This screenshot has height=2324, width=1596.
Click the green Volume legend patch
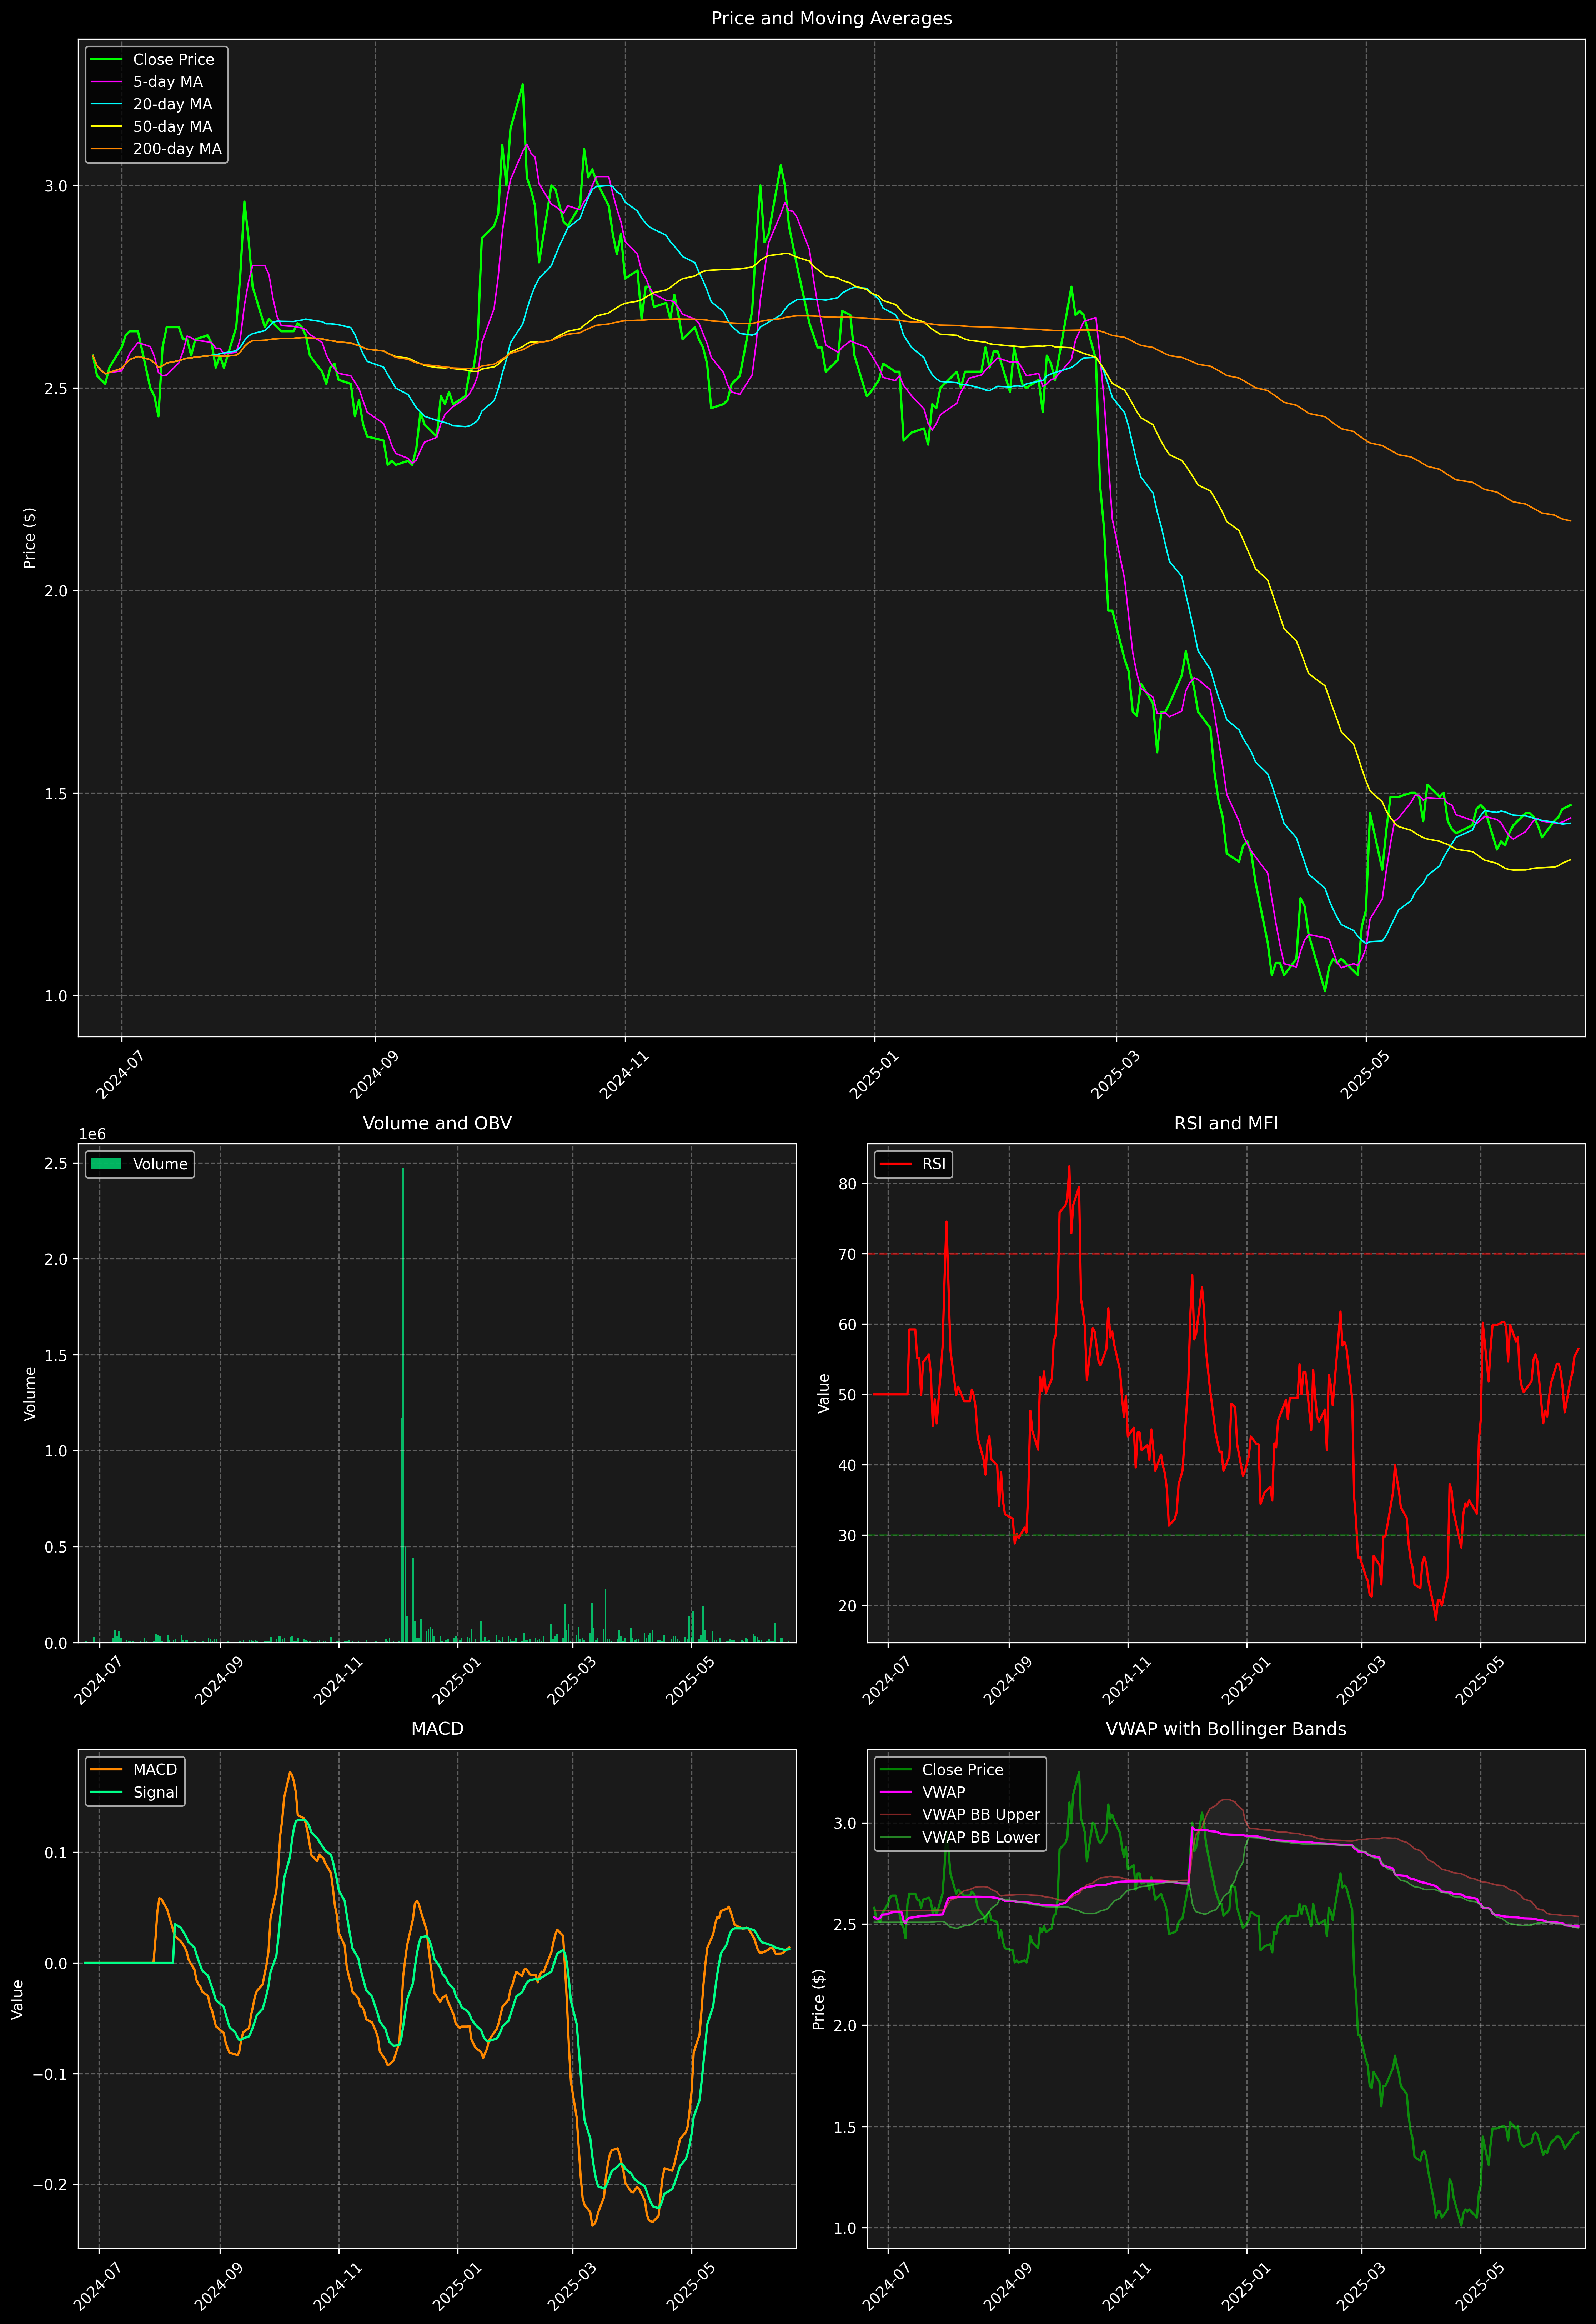point(106,1164)
